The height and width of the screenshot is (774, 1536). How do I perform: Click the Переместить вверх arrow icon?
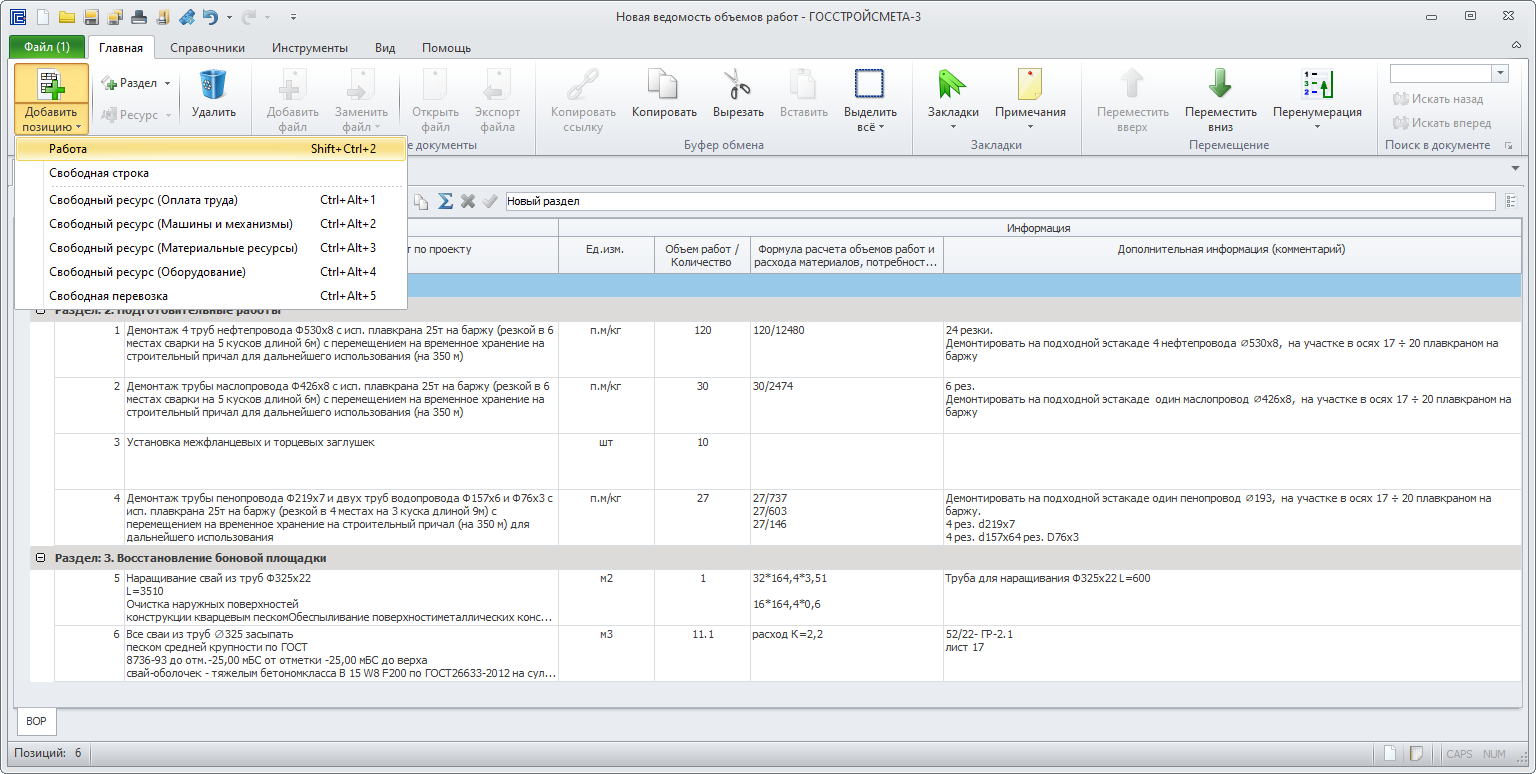1132,84
